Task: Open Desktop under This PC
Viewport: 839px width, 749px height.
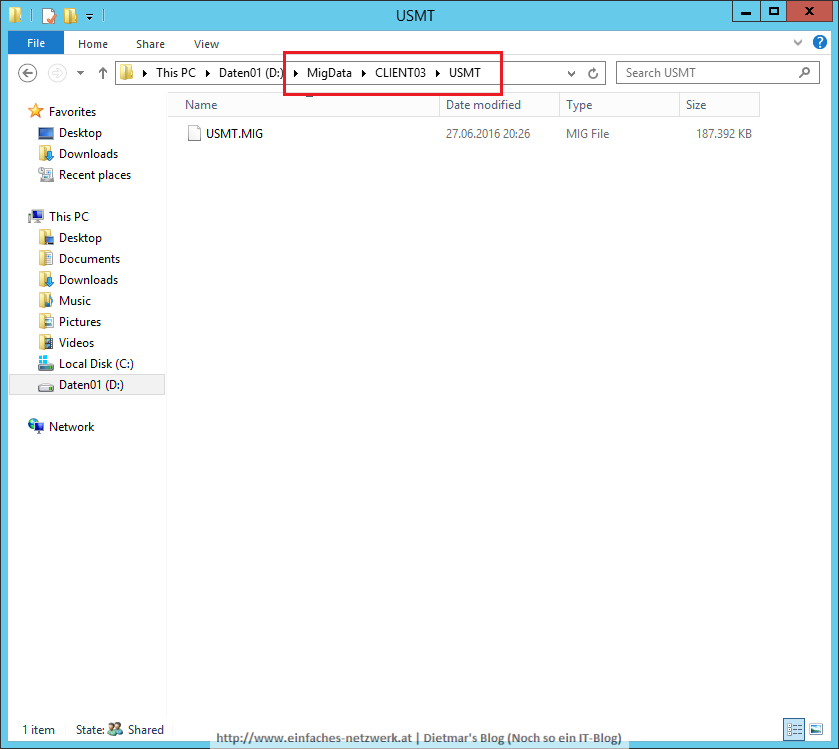Action: click(80, 238)
